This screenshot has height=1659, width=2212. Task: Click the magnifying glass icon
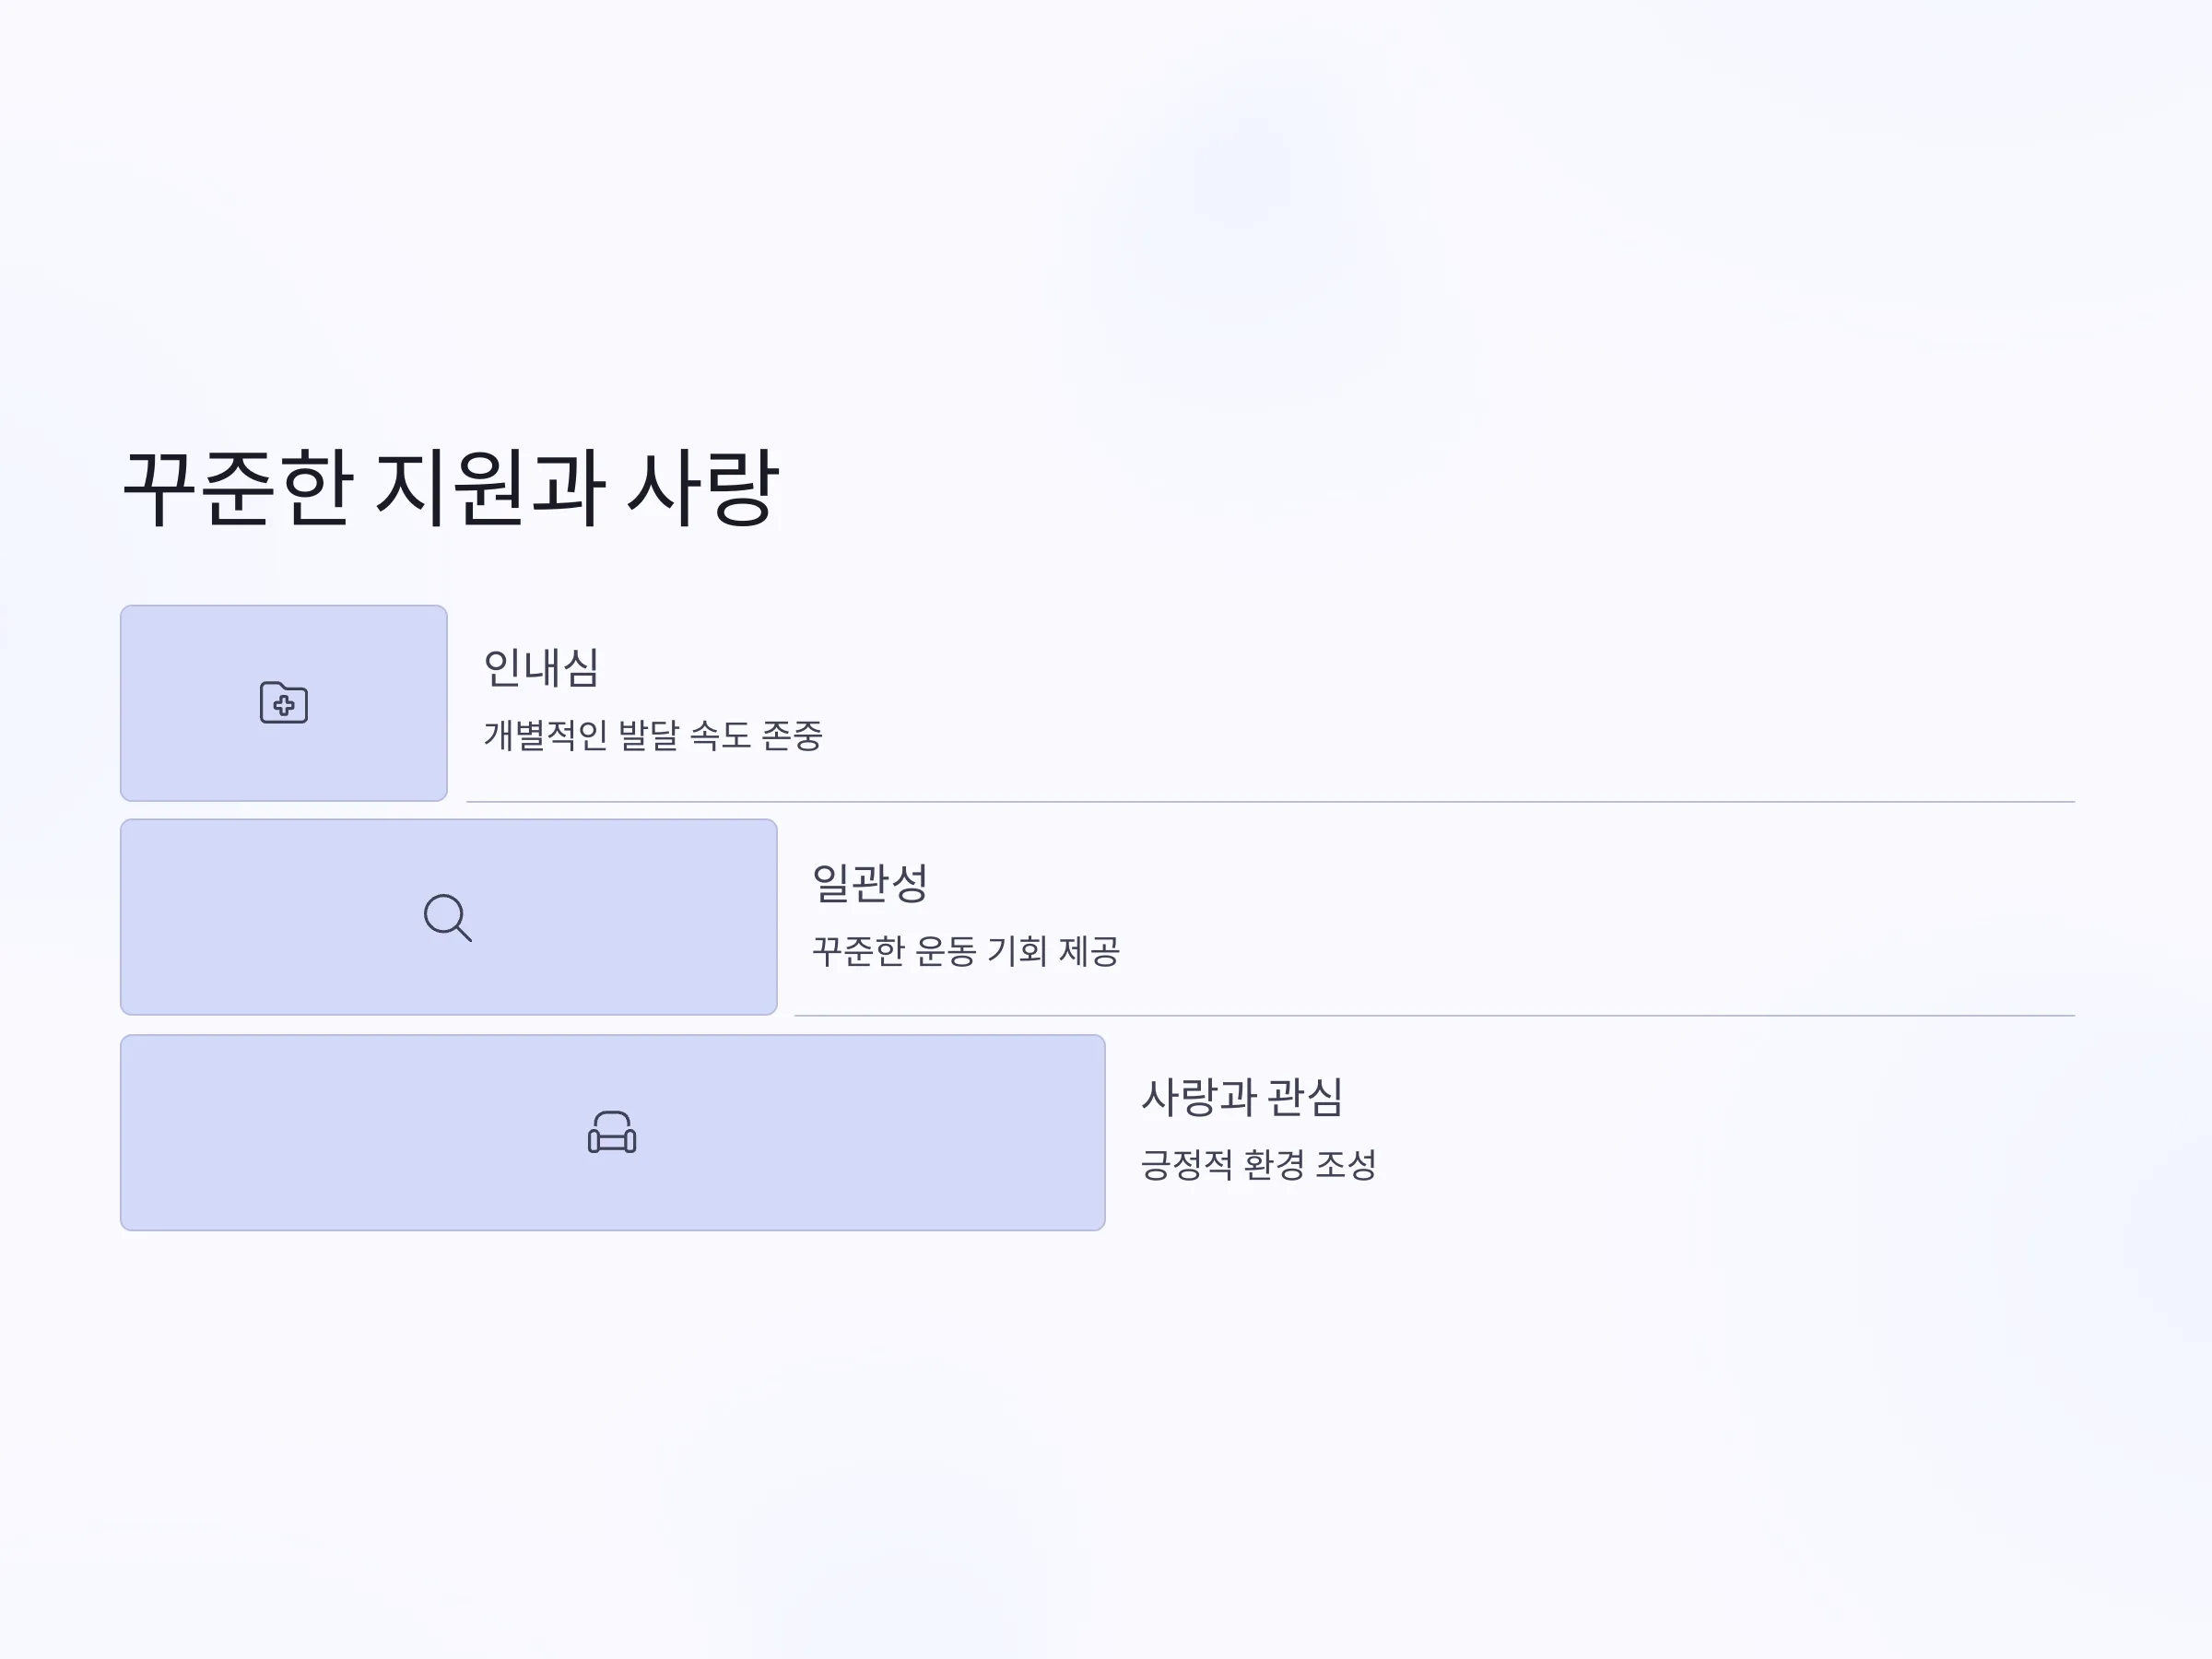tap(448, 917)
